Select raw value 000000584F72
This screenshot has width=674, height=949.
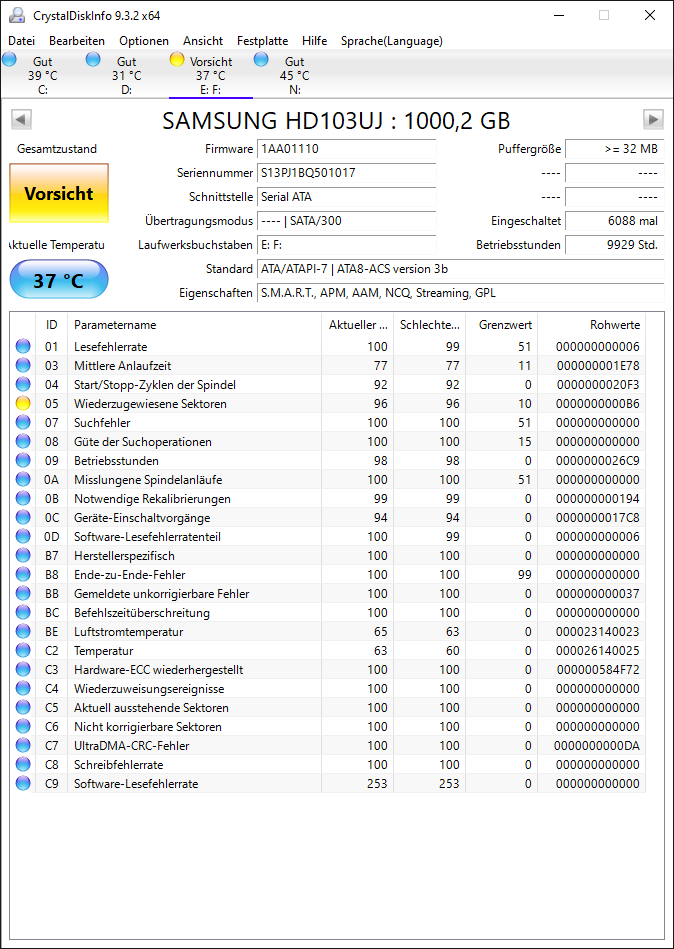tap(598, 670)
